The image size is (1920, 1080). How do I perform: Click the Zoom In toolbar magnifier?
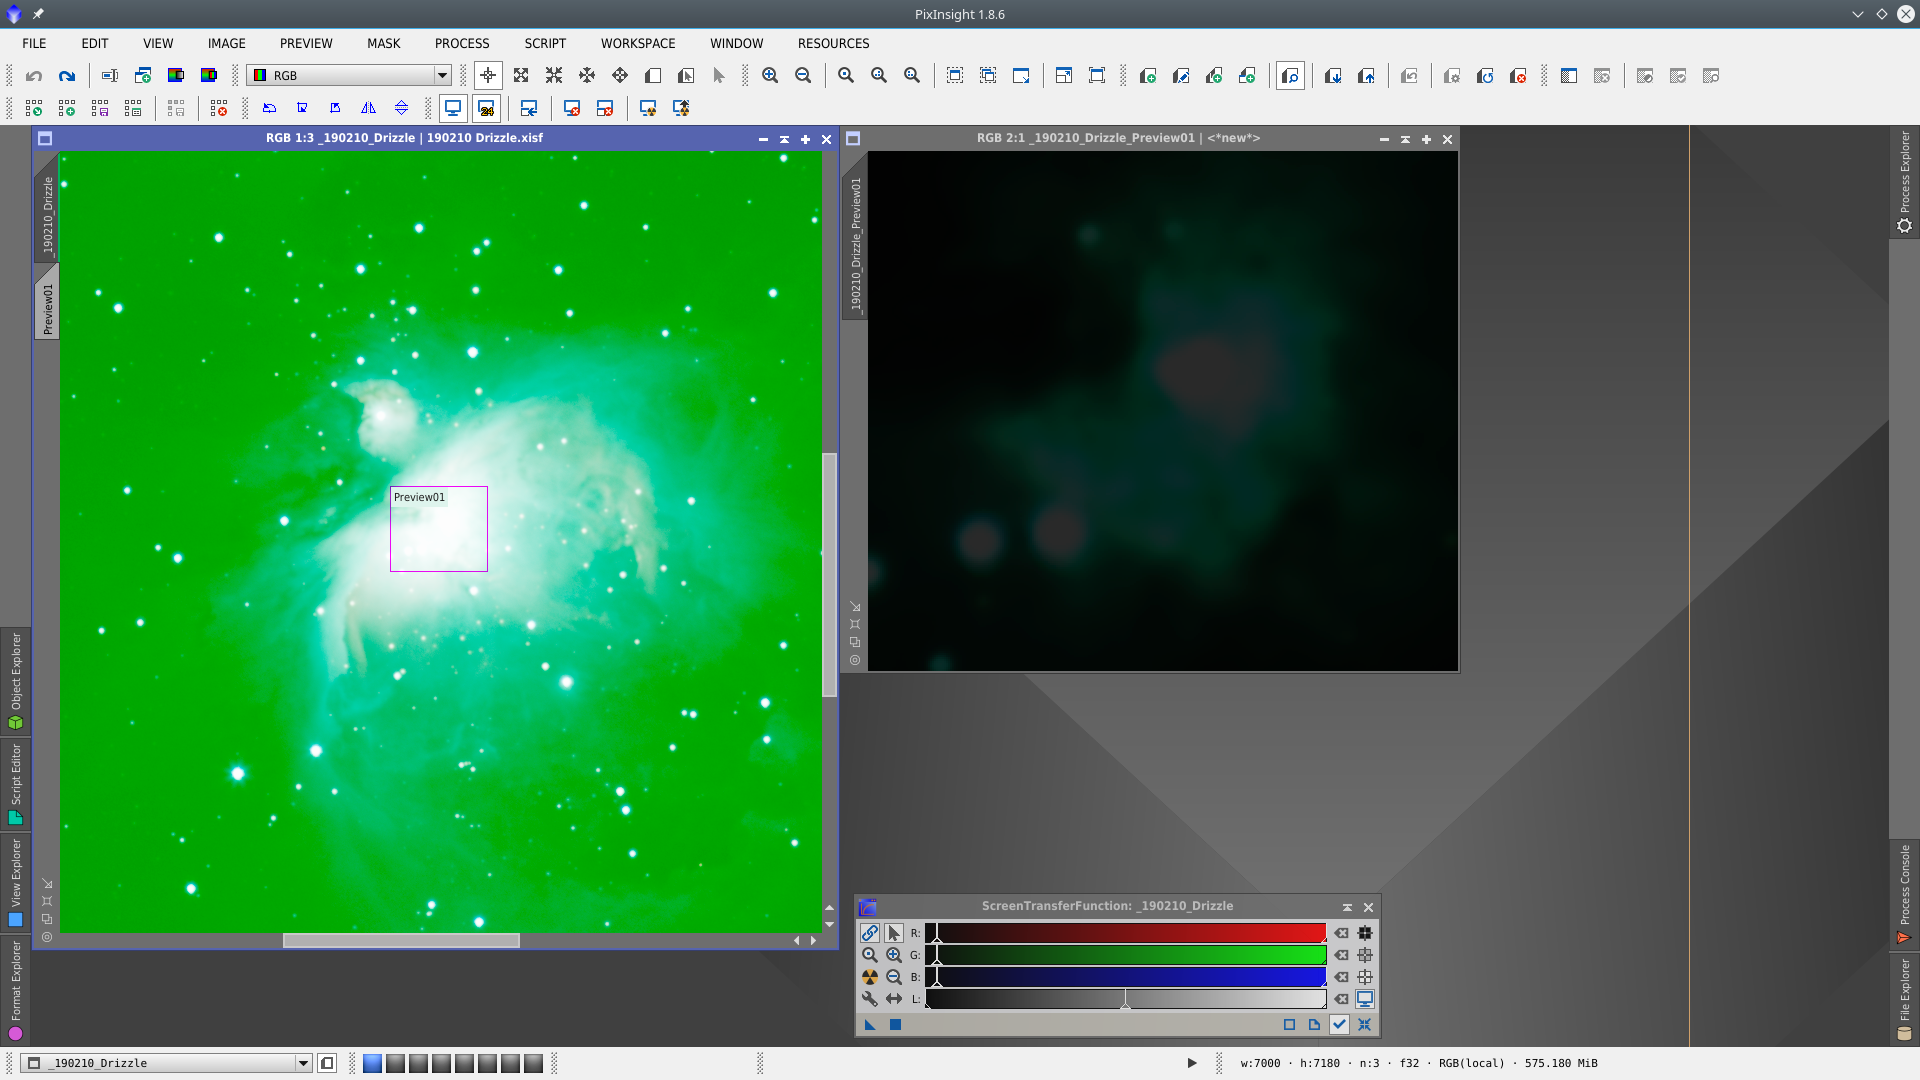tap(770, 76)
